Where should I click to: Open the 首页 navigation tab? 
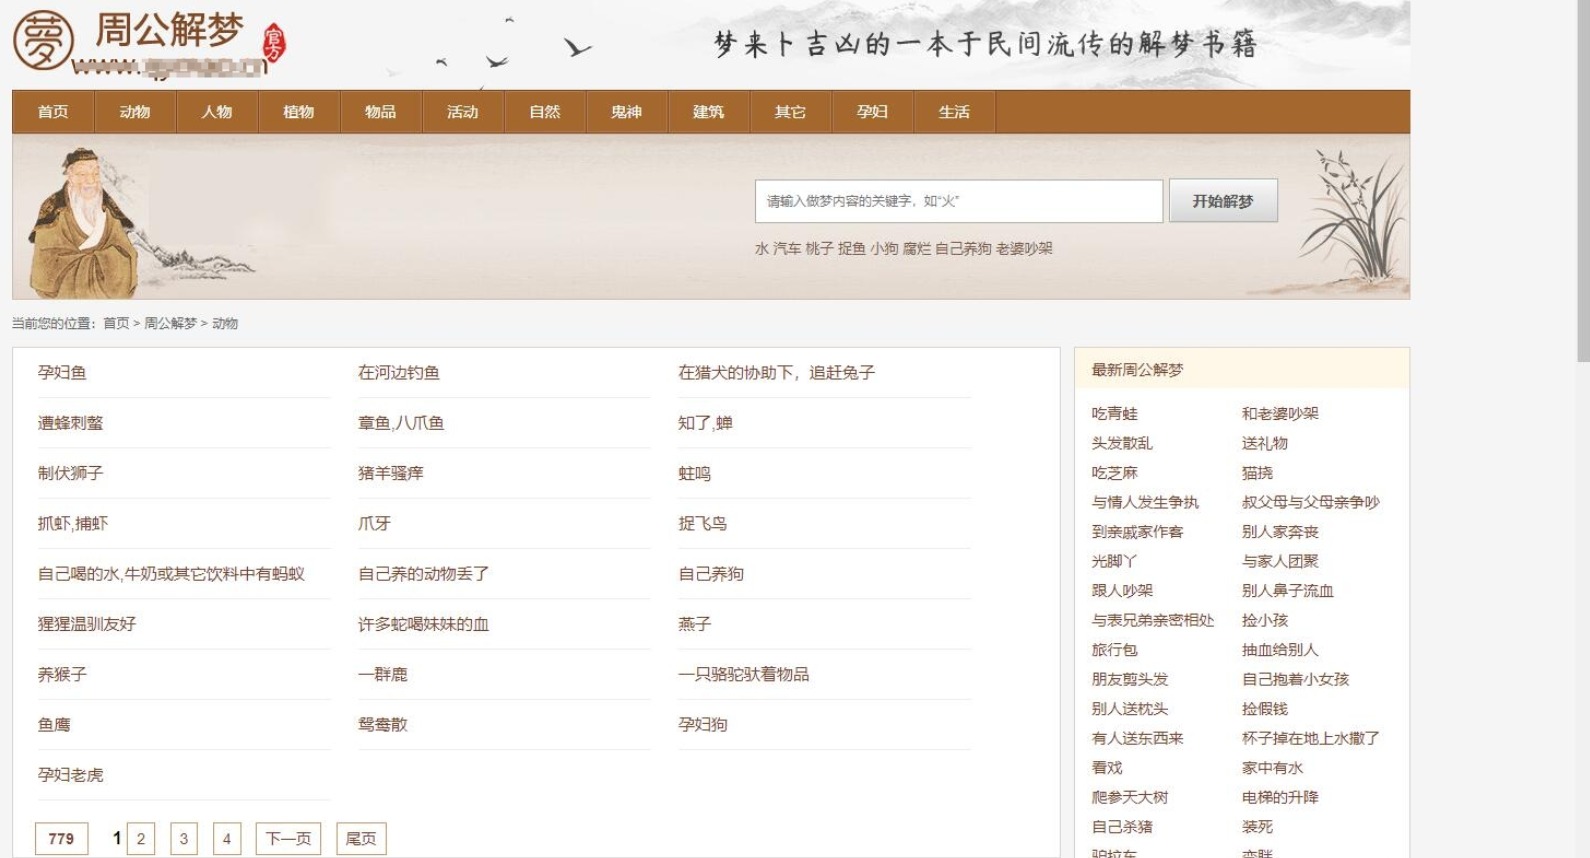tap(53, 112)
